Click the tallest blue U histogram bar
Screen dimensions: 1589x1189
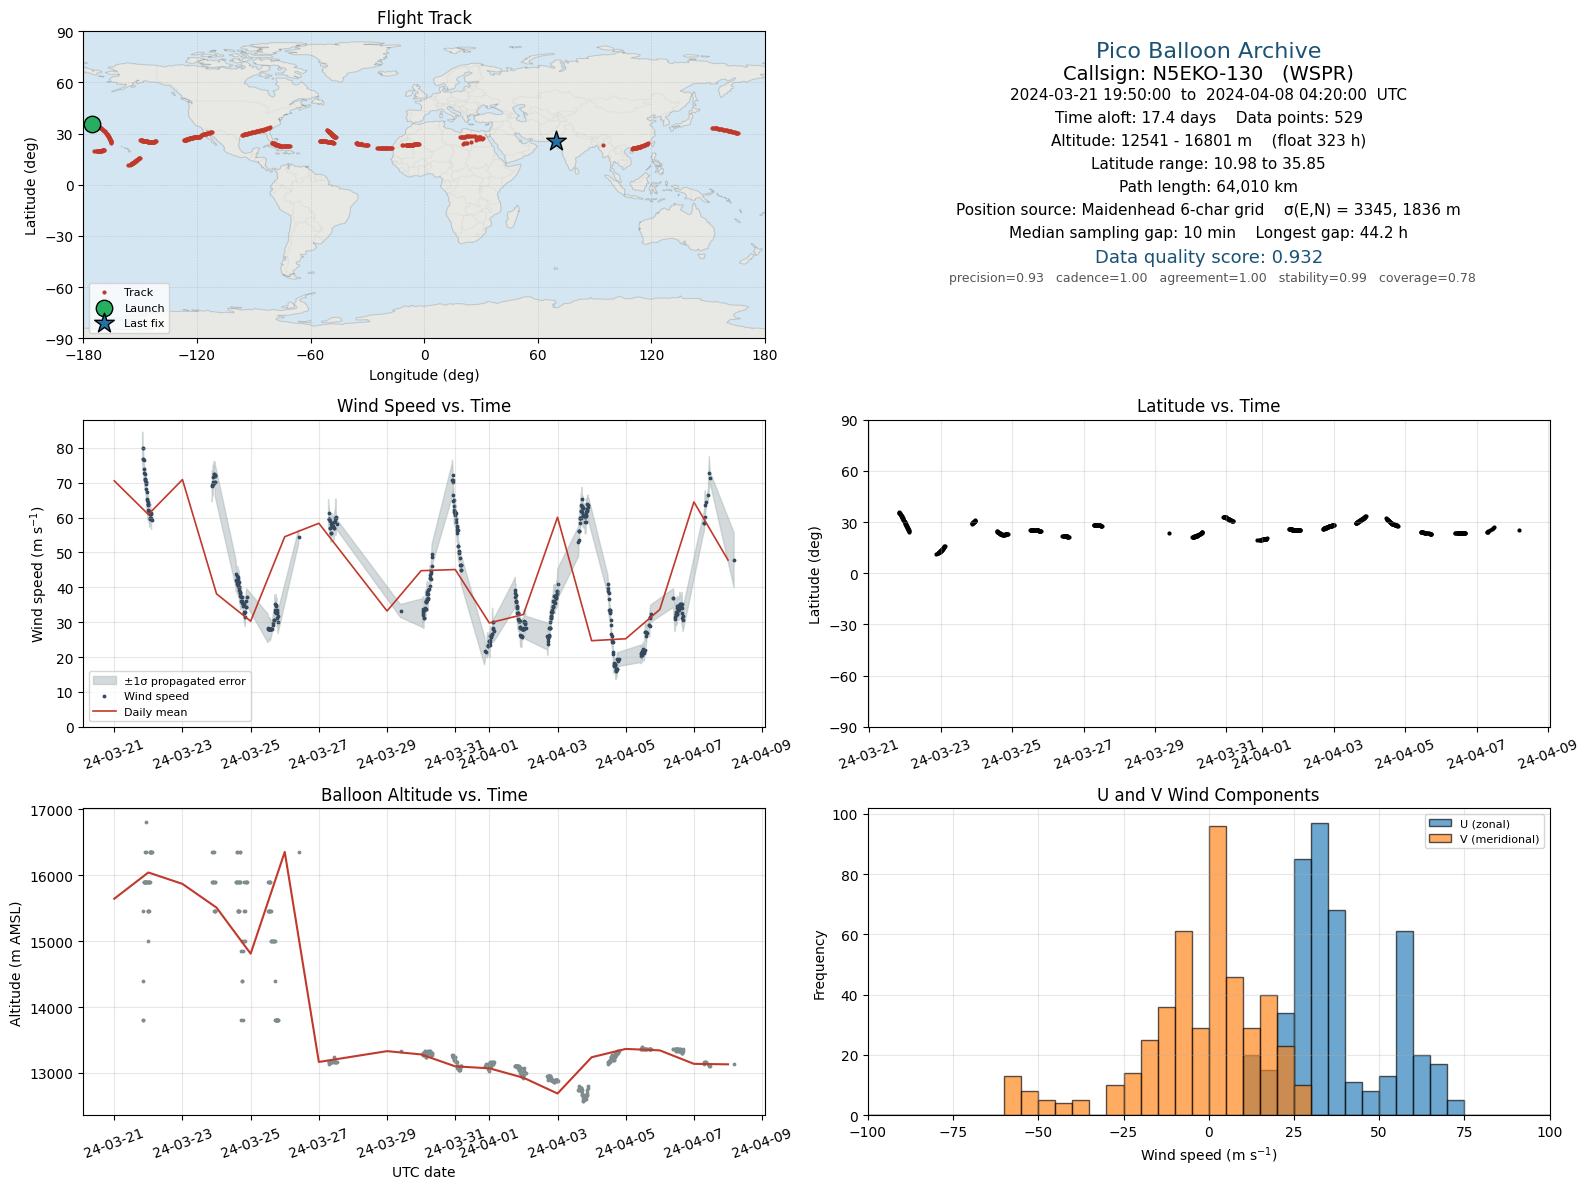tap(1319, 969)
